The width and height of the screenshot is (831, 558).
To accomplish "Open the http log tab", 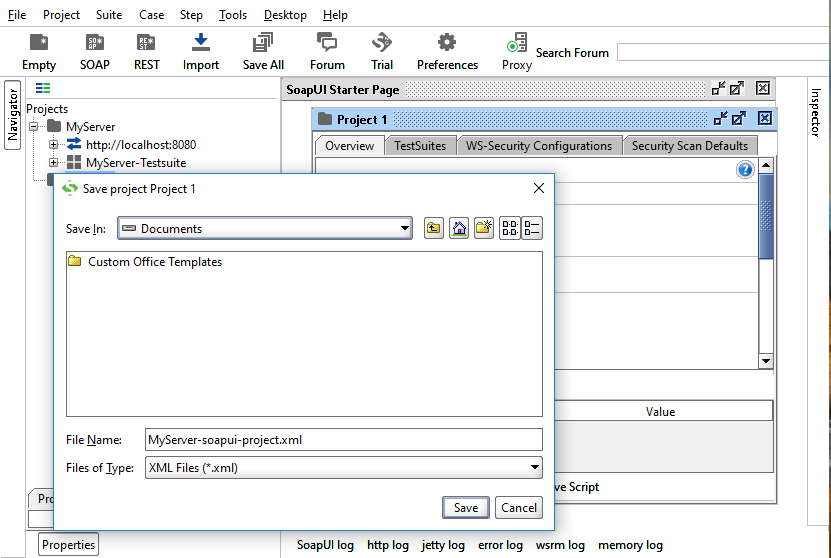I will 388,545.
